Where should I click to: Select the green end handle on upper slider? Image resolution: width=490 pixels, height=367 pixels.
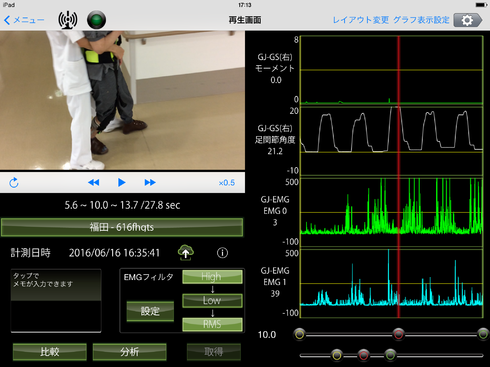[483, 334]
